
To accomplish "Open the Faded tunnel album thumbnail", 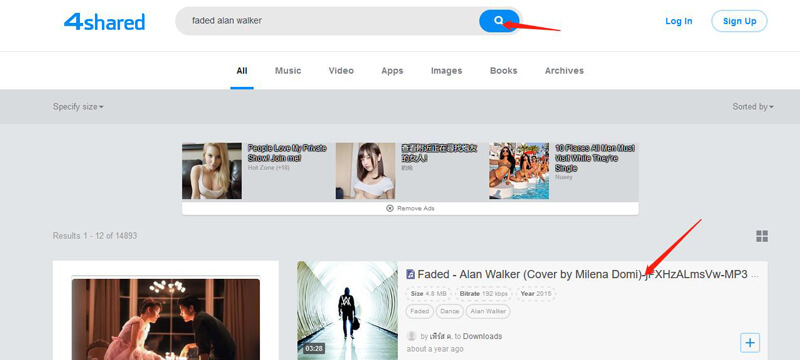I will click(347, 311).
